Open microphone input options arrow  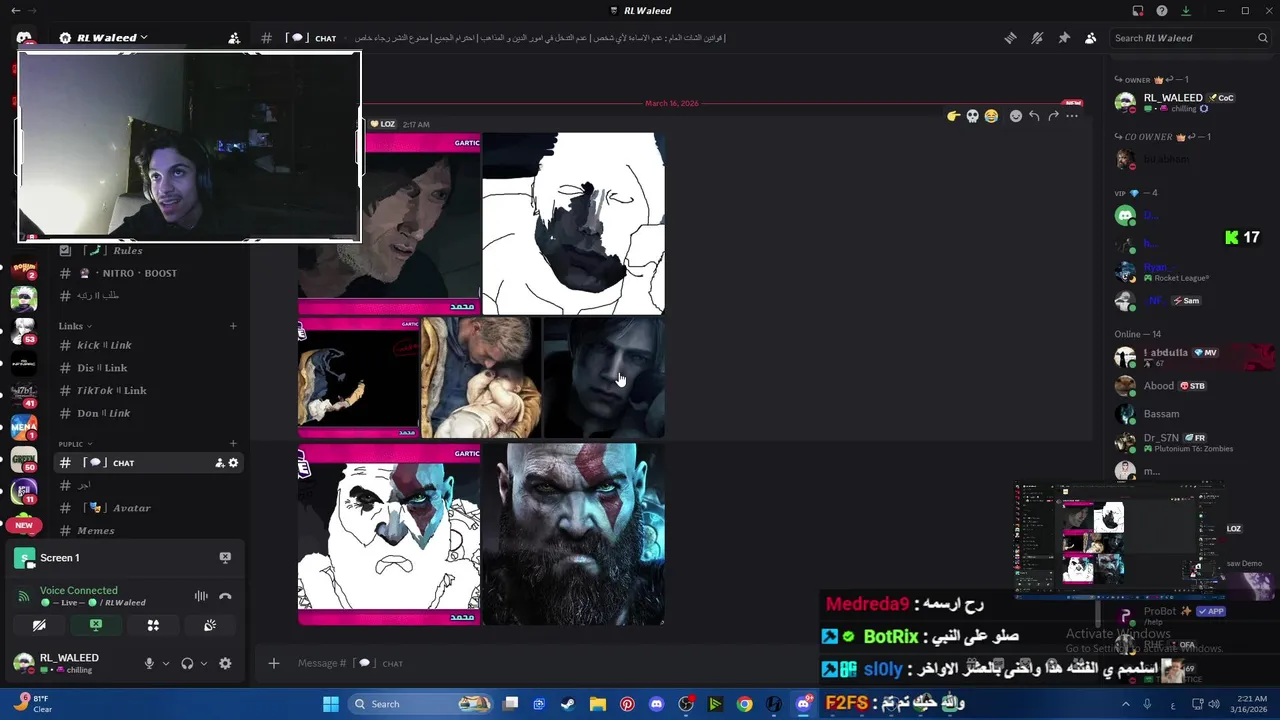coord(166,663)
